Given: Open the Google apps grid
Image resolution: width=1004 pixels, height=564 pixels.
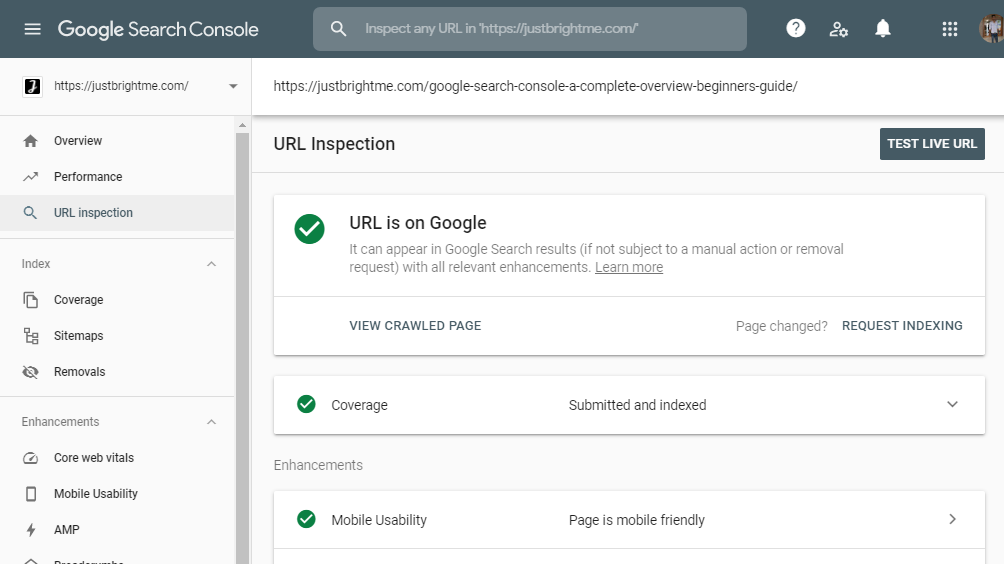Looking at the screenshot, I should pyautogui.click(x=950, y=29).
